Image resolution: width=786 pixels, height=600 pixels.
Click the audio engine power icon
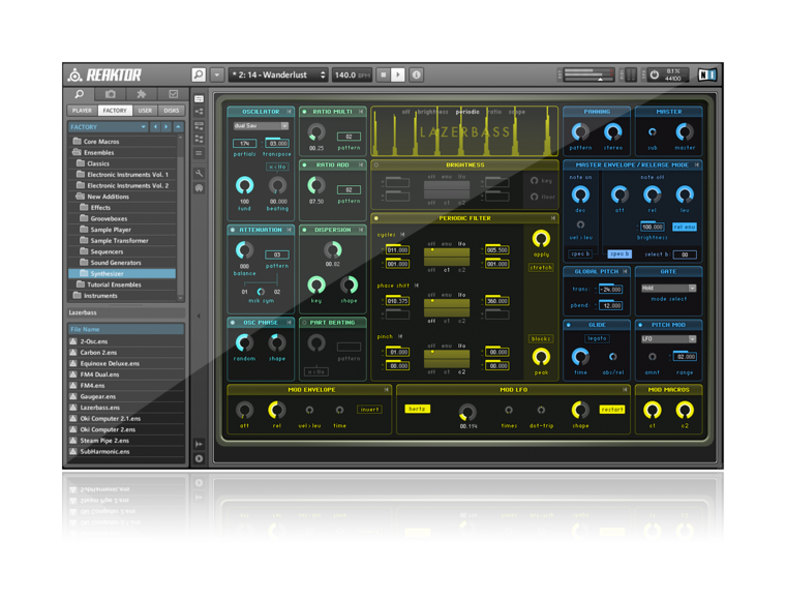654,75
